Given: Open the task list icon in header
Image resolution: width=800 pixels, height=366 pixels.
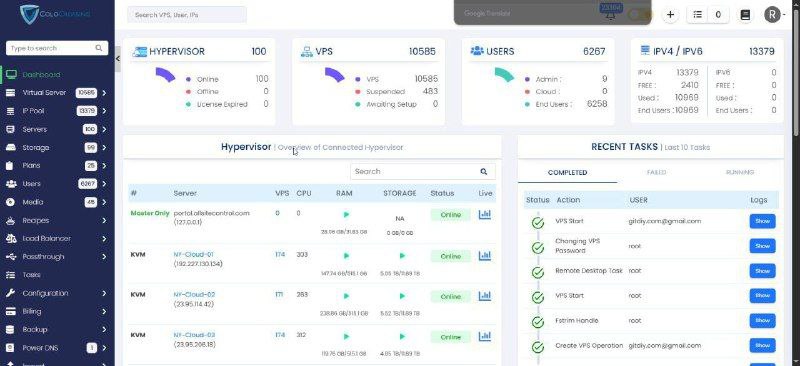Looking at the screenshot, I should click(x=698, y=15).
